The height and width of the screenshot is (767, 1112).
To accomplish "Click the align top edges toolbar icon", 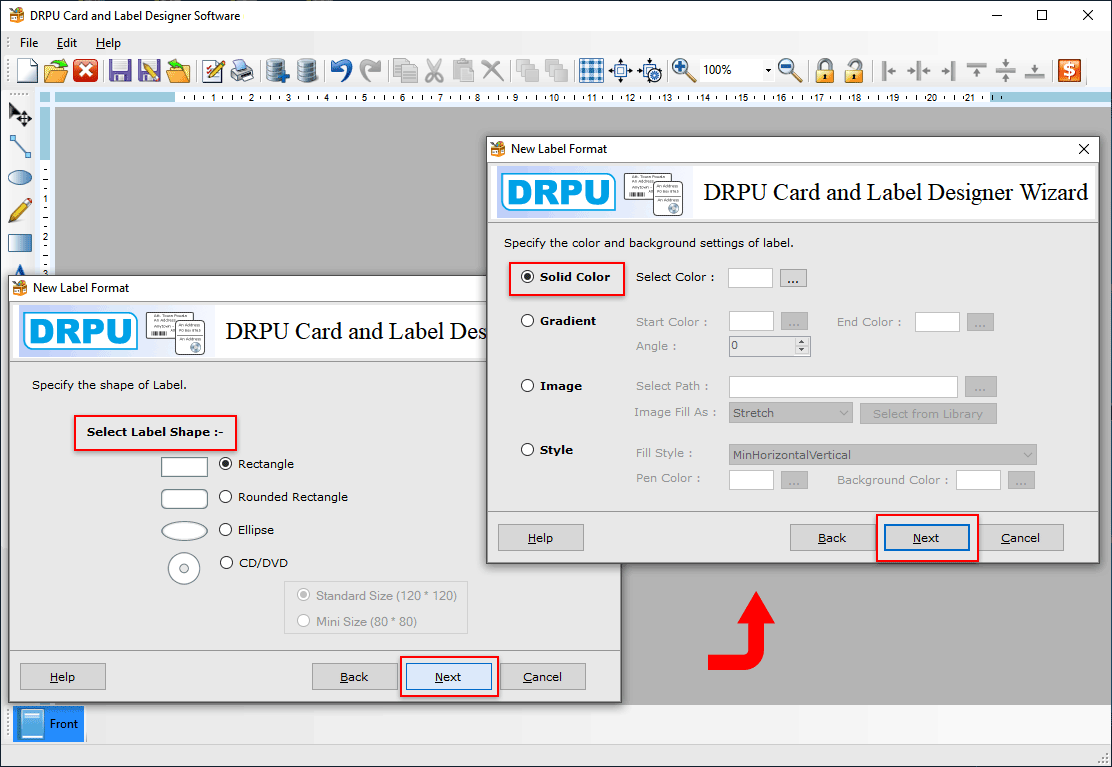I will point(977,70).
